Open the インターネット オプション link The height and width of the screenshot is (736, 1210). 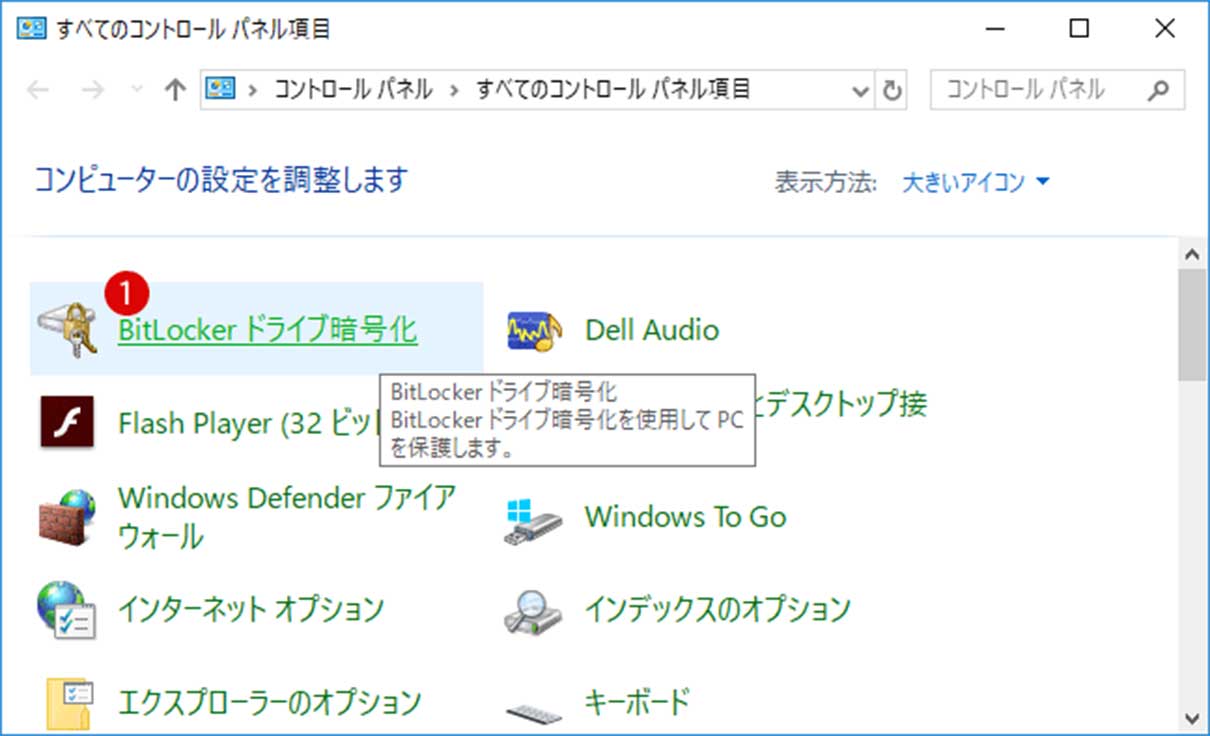251,608
